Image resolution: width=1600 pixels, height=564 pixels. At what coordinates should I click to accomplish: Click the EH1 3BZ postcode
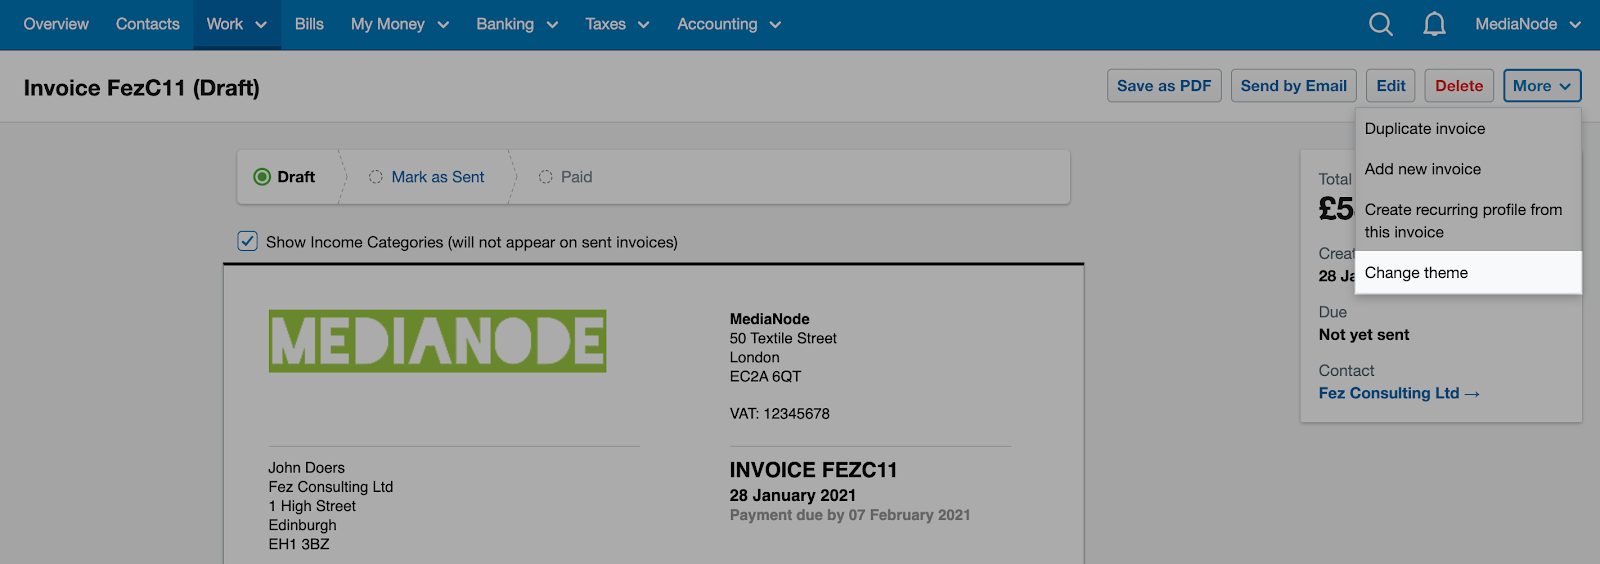click(x=298, y=544)
